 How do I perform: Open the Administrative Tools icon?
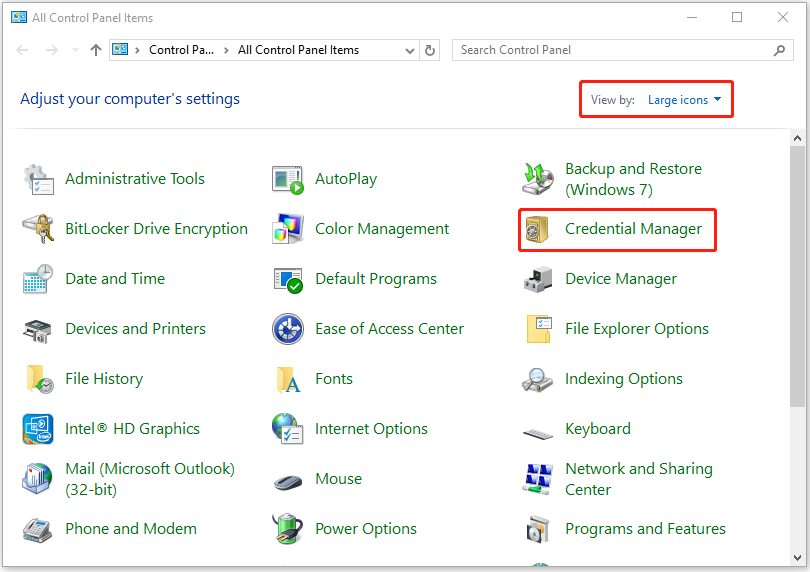(x=38, y=179)
